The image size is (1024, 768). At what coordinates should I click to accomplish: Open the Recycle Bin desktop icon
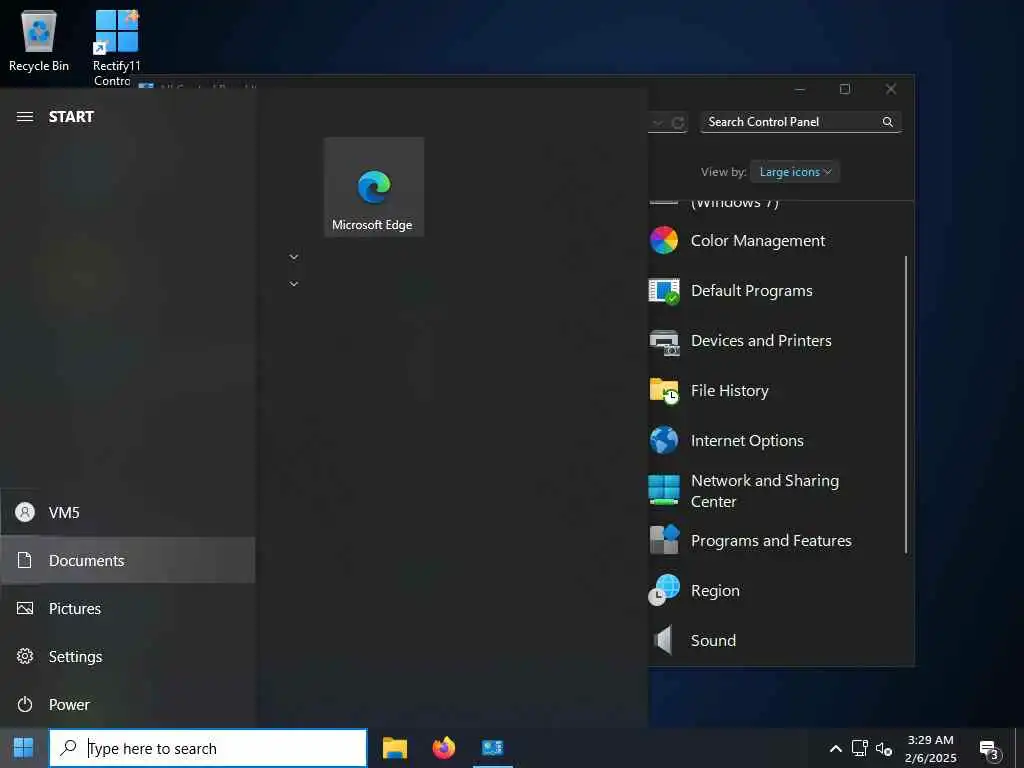[x=39, y=40]
